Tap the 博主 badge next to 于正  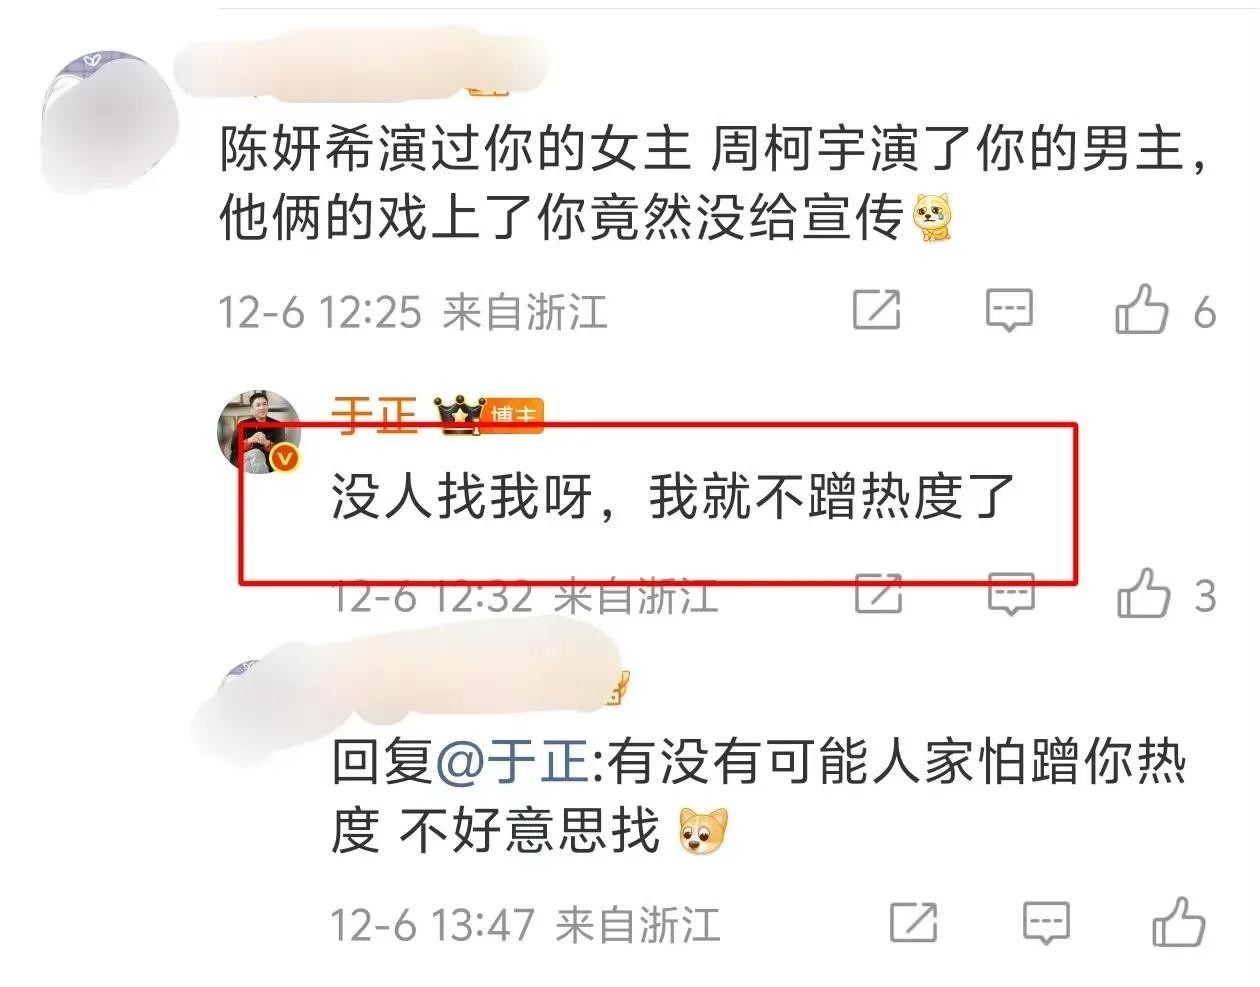(515, 415)
